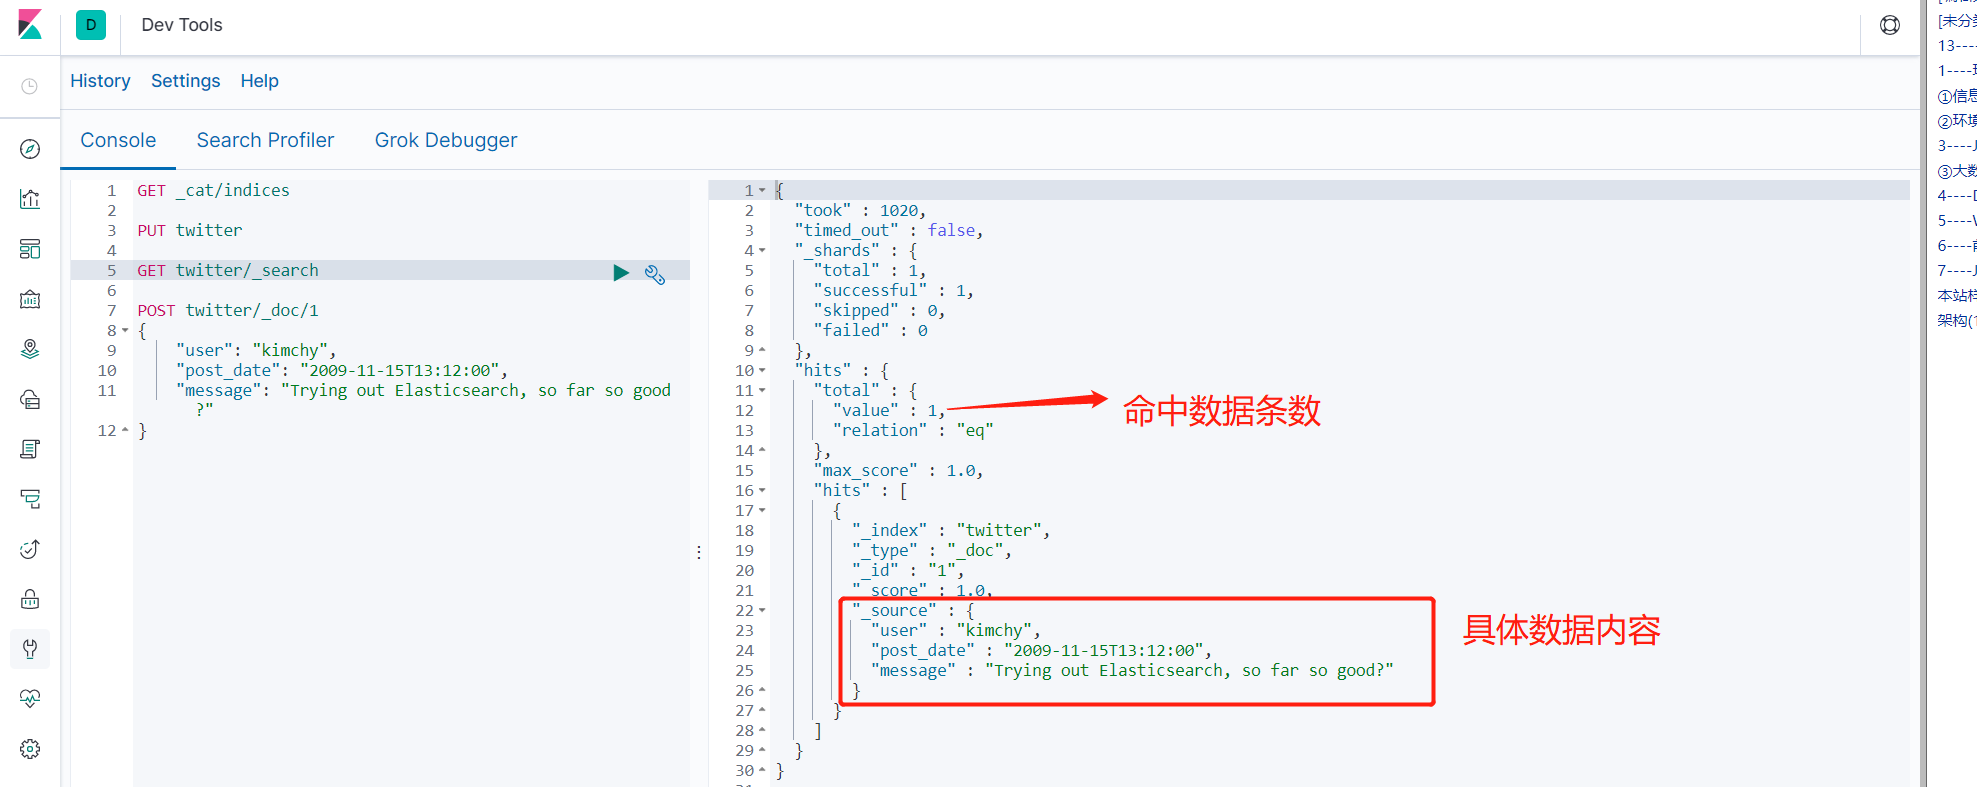Open APM from the sidebar

click(30, 499)
